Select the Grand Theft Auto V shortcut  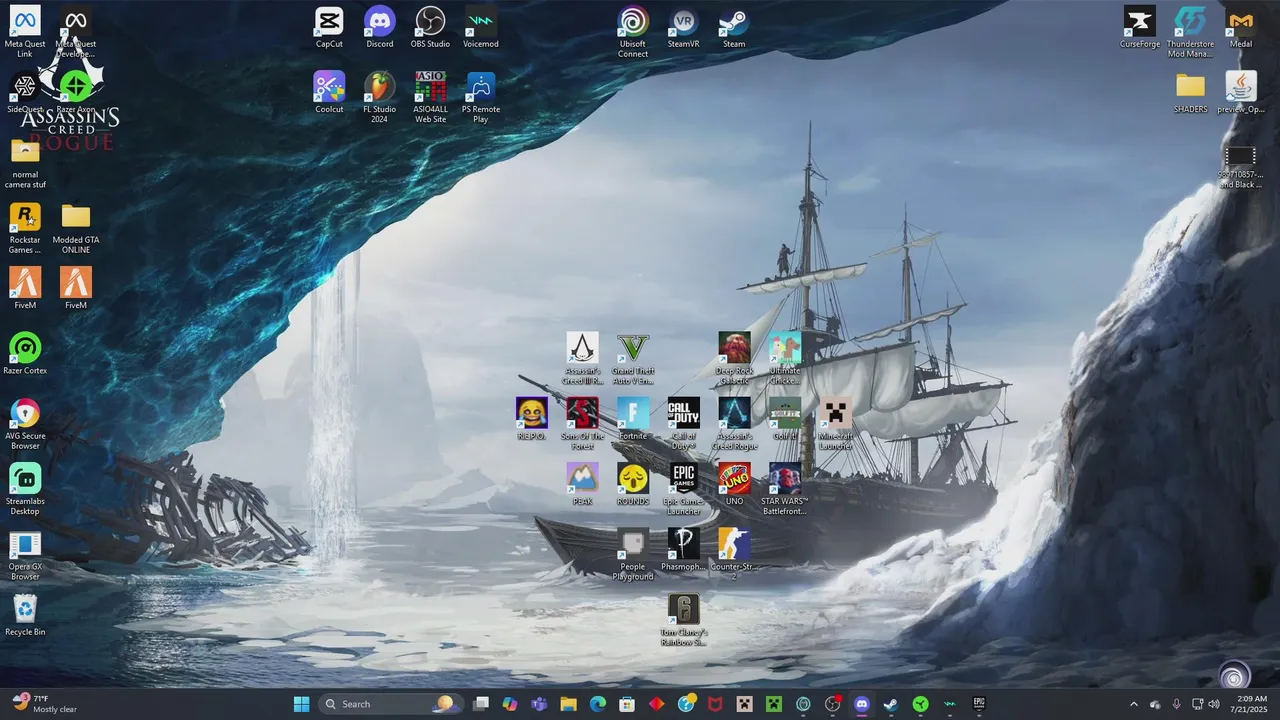(633, 359)
